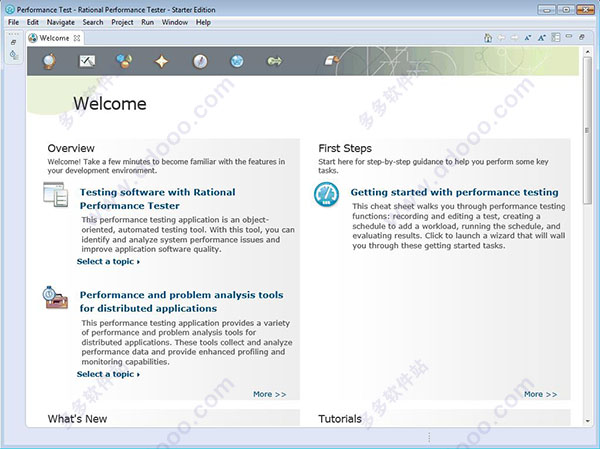The image size is (600, 449).
Task: Reduce font size with small A icon
Action: [x=528, y=38]
